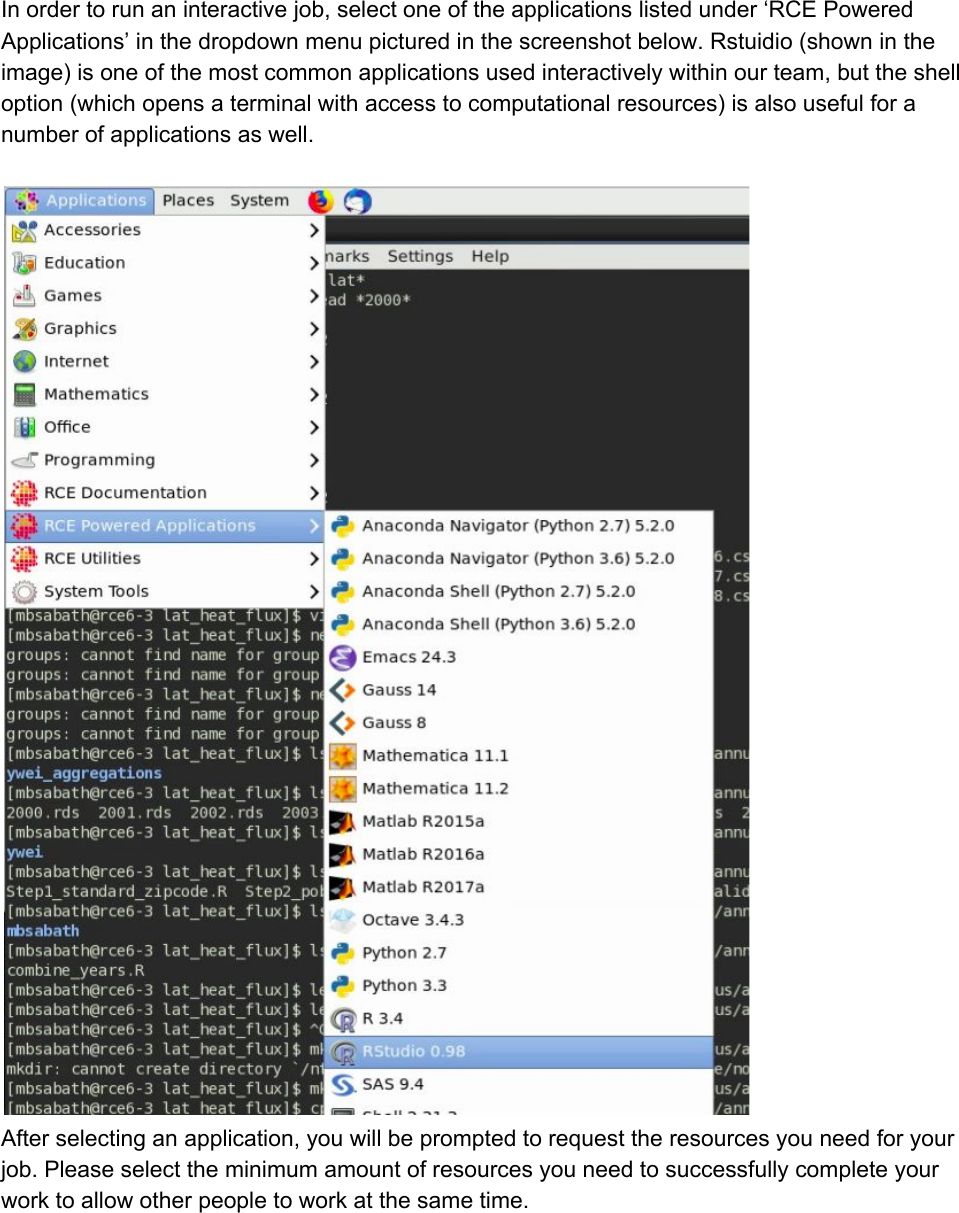Viewport: 959px width, 1213px height.
Task: Click the R 3.4 icon
Action: [x=343, y=1020]
